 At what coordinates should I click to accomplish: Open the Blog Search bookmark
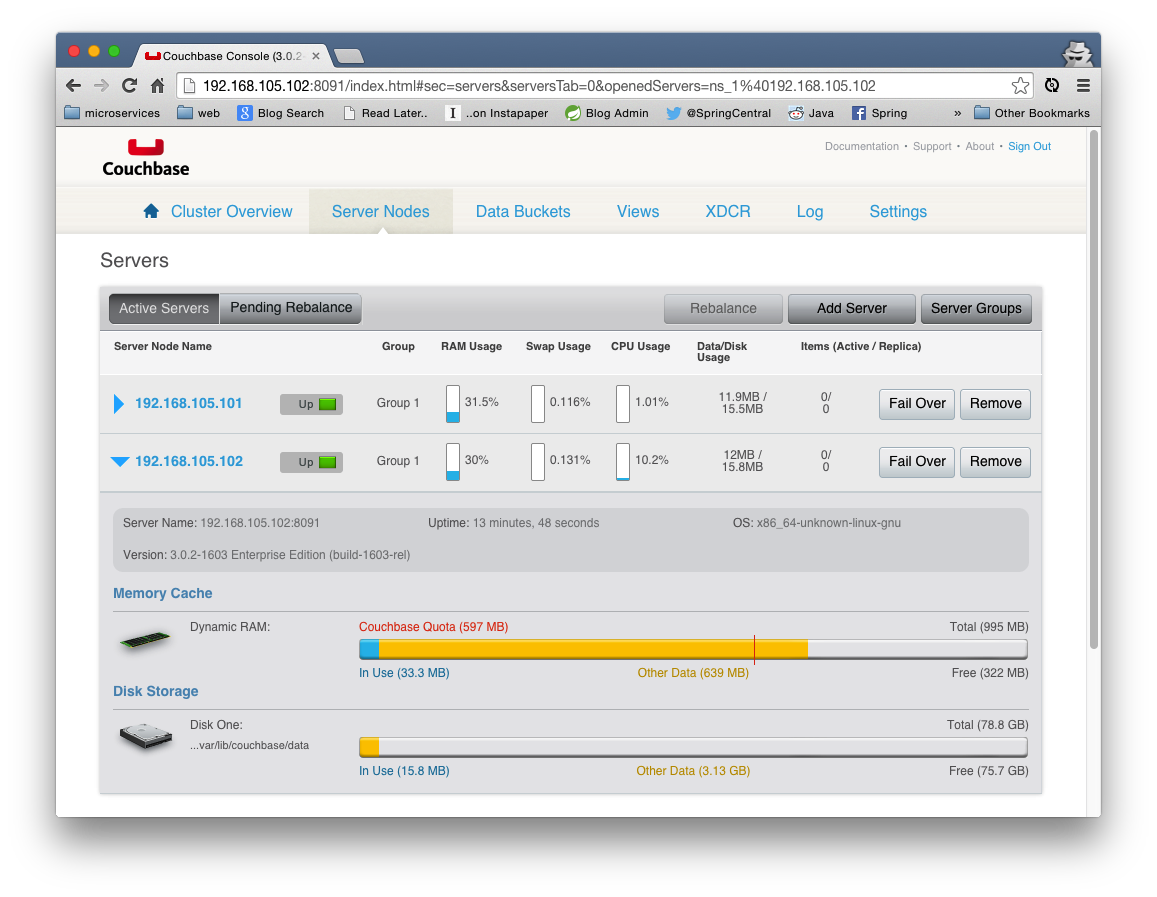(280, 113)
